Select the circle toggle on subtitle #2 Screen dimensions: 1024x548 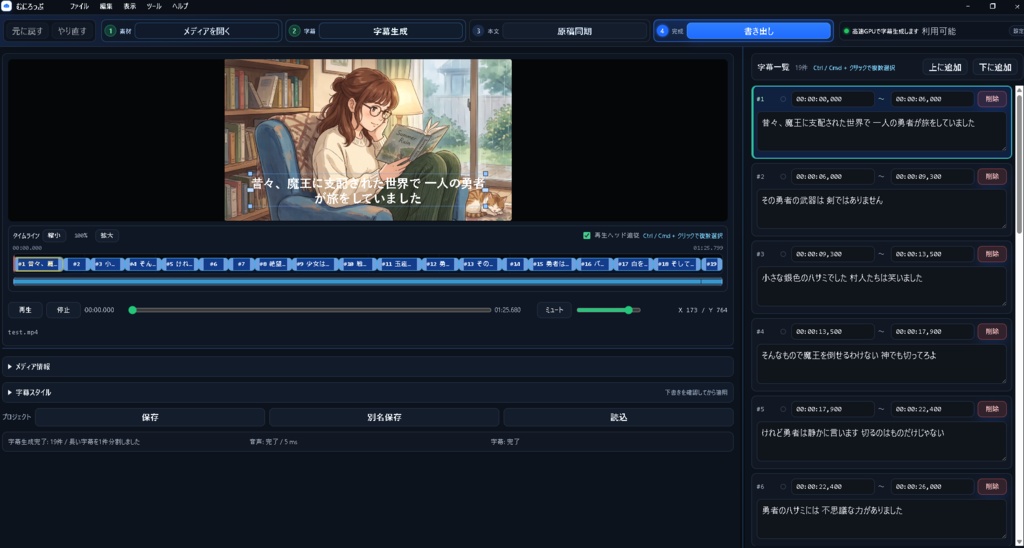click(783, 176)
